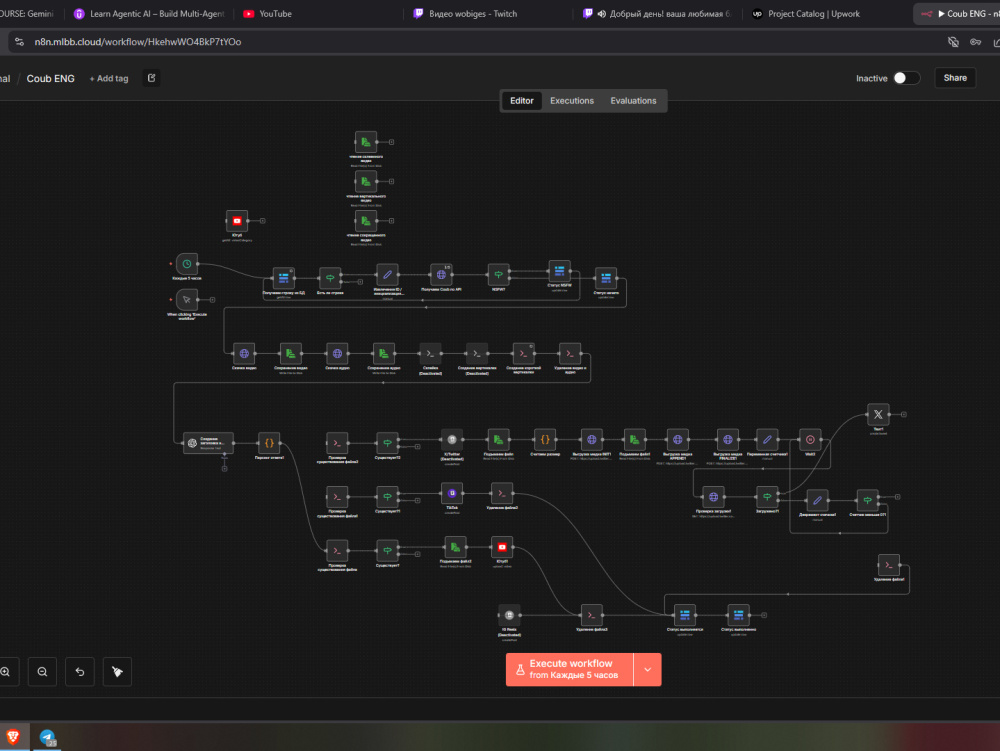This screenshot has height=751, width=1000.
Task: Zoom out of the workflow canvas
Action: point(42,672)
